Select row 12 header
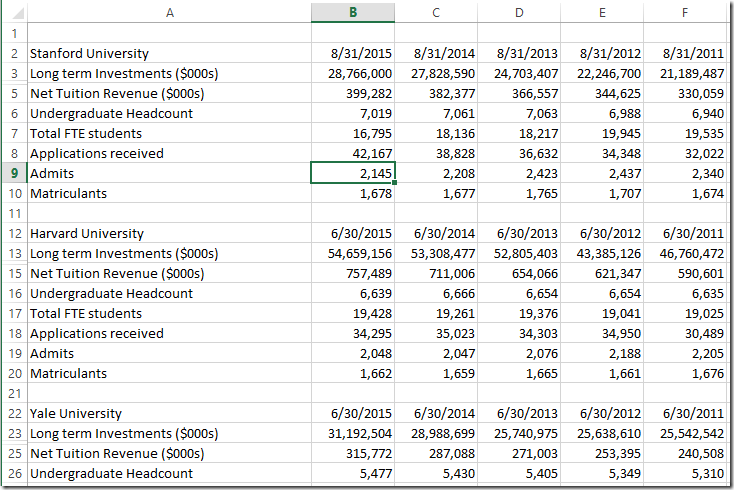734x490 pixels. click(15, 233)
